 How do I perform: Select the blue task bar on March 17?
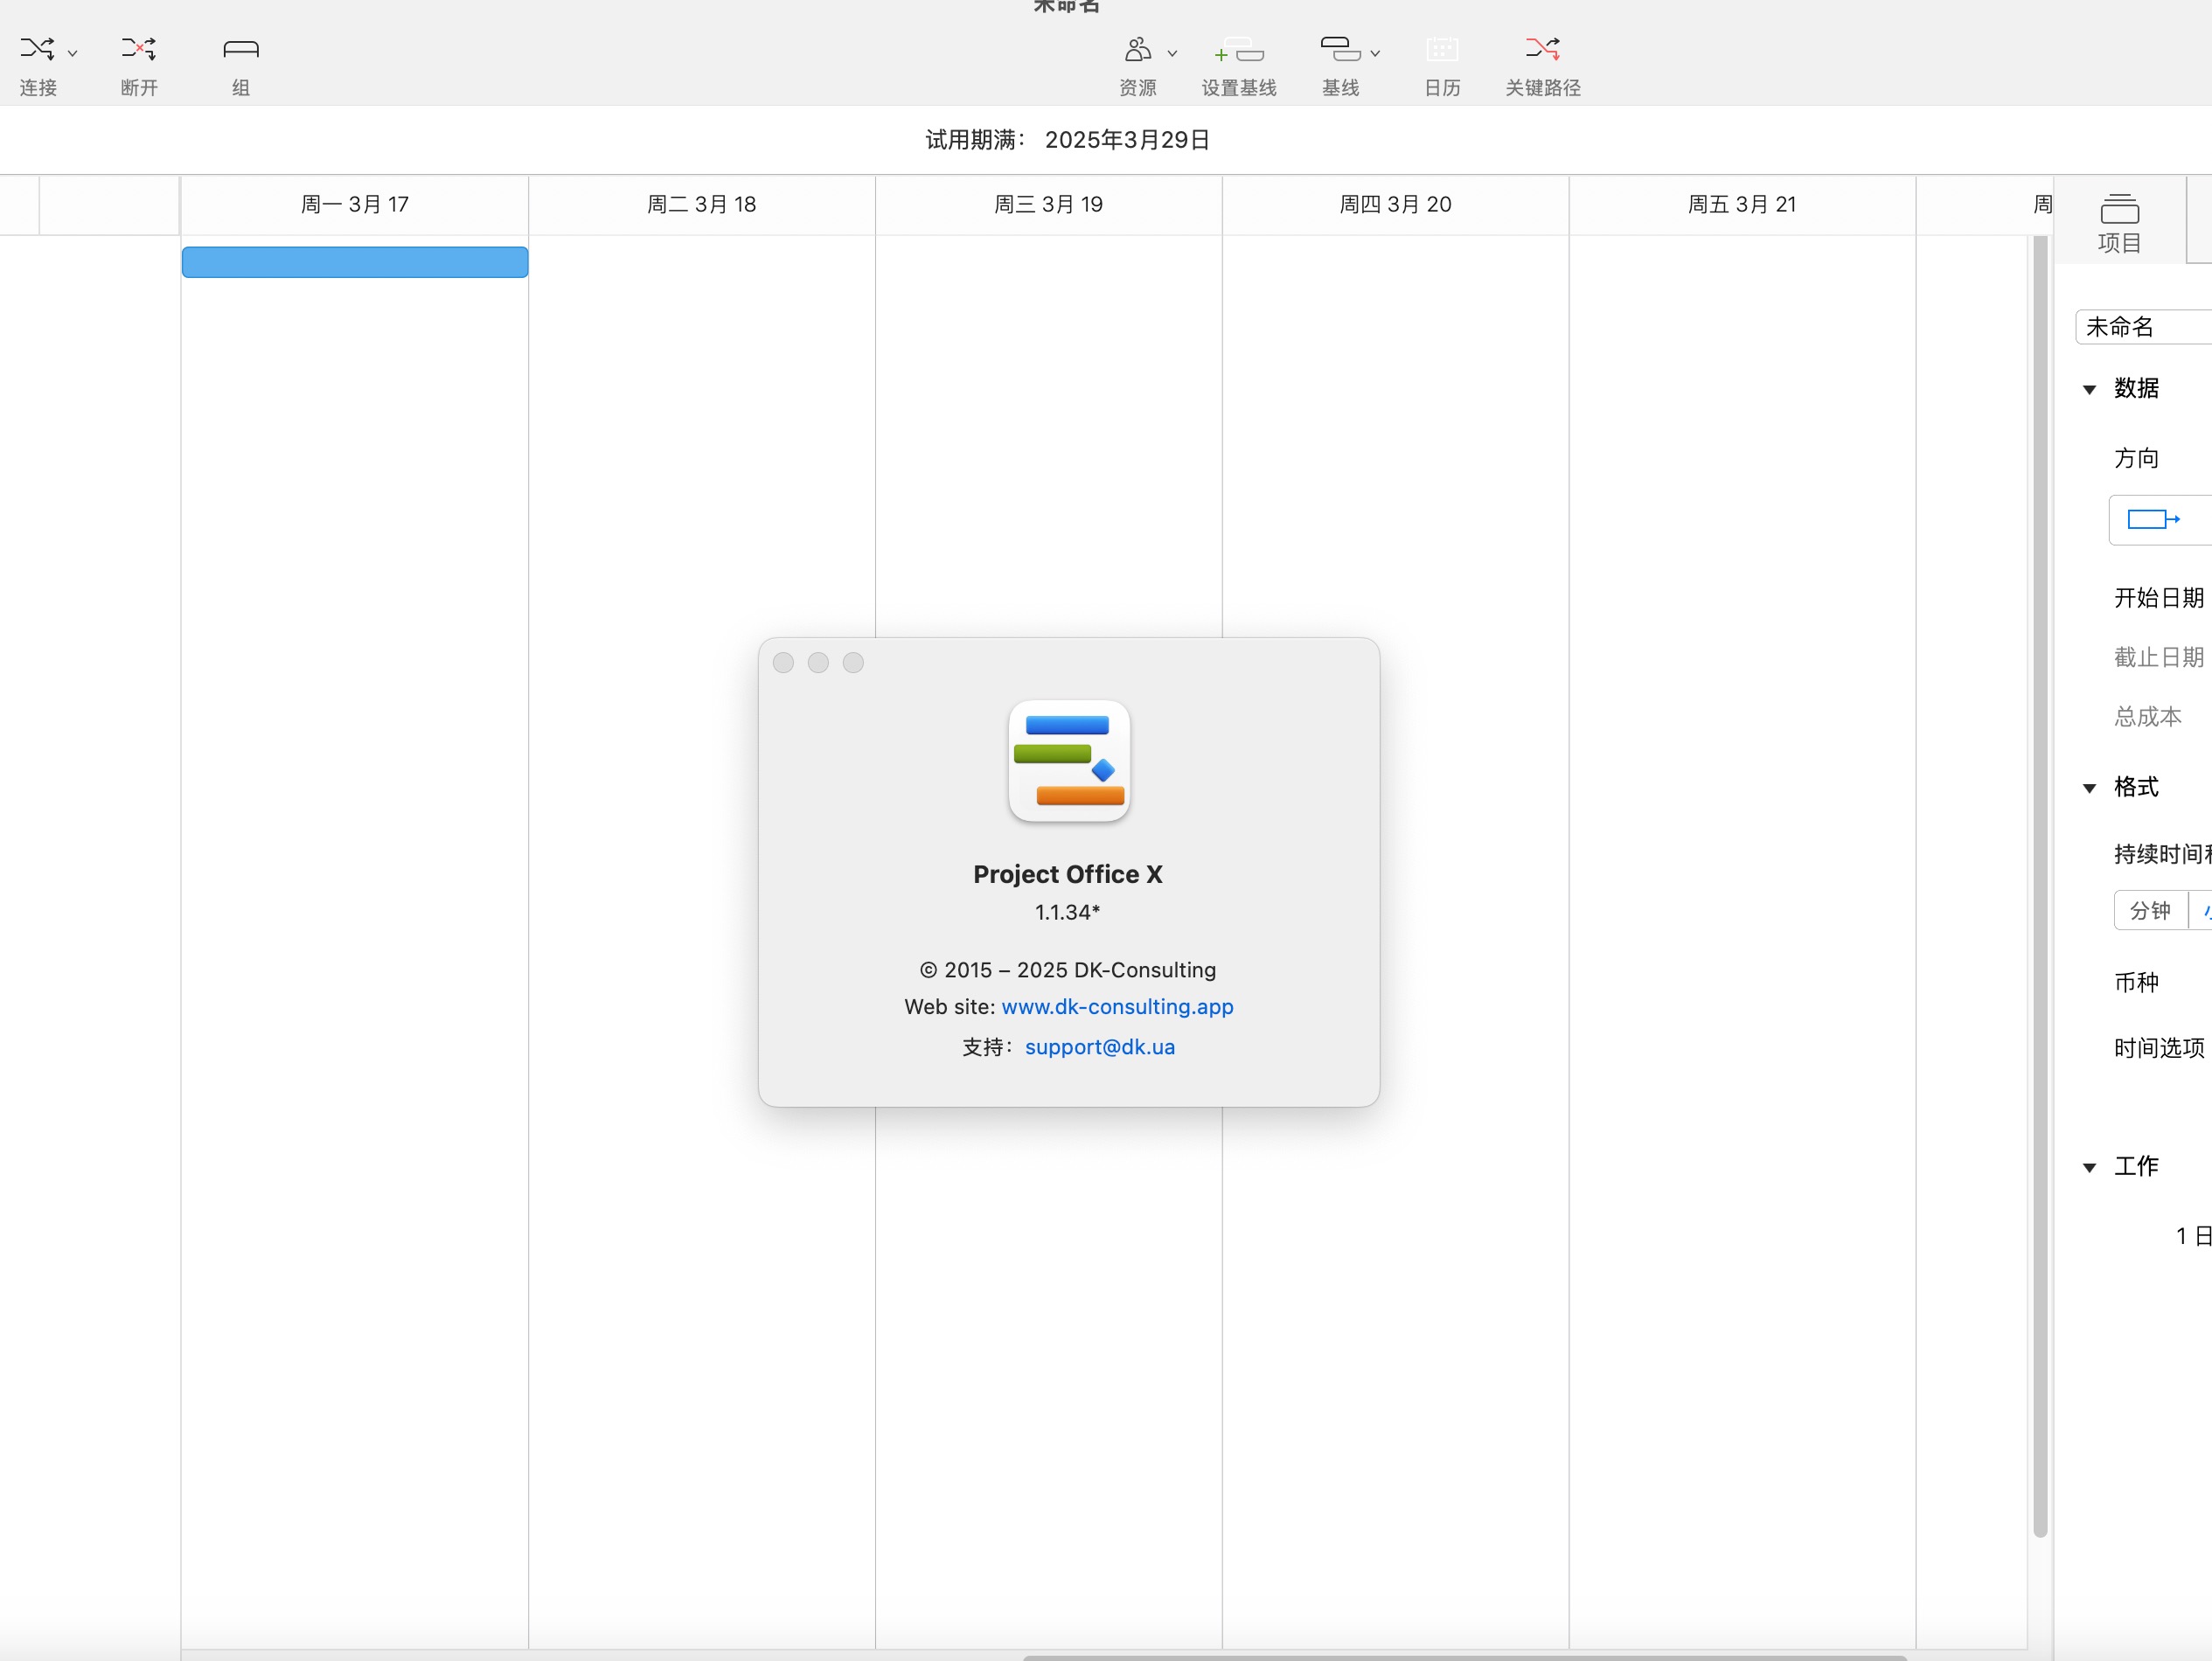[x=355, y=262]
